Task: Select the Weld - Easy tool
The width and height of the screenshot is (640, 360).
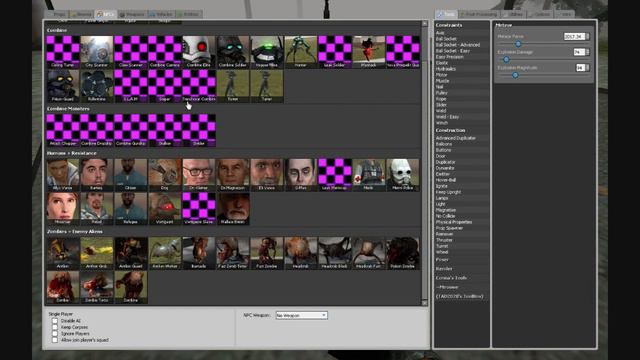Action: coord(447,117)
